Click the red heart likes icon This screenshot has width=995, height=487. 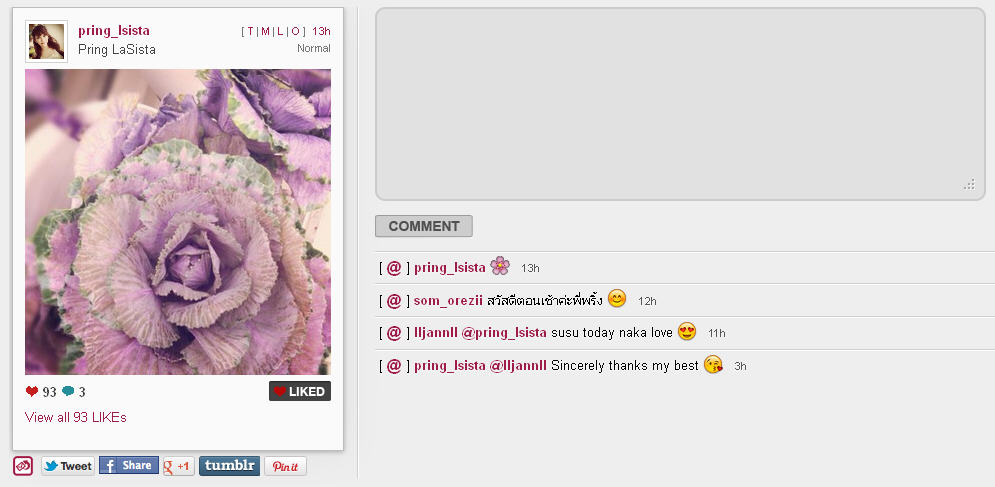point(32,391)
